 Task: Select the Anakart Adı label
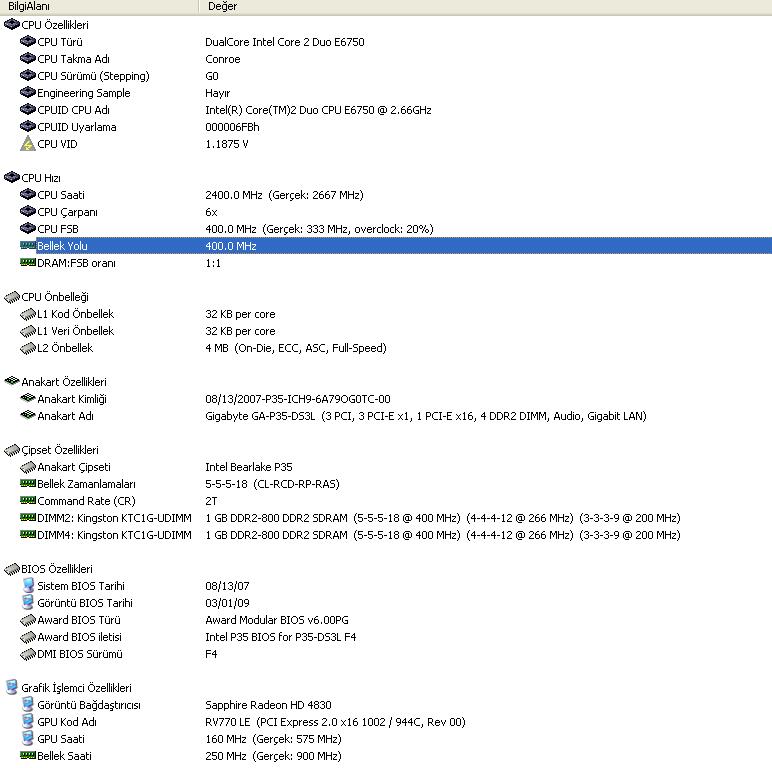coord(65,416)
